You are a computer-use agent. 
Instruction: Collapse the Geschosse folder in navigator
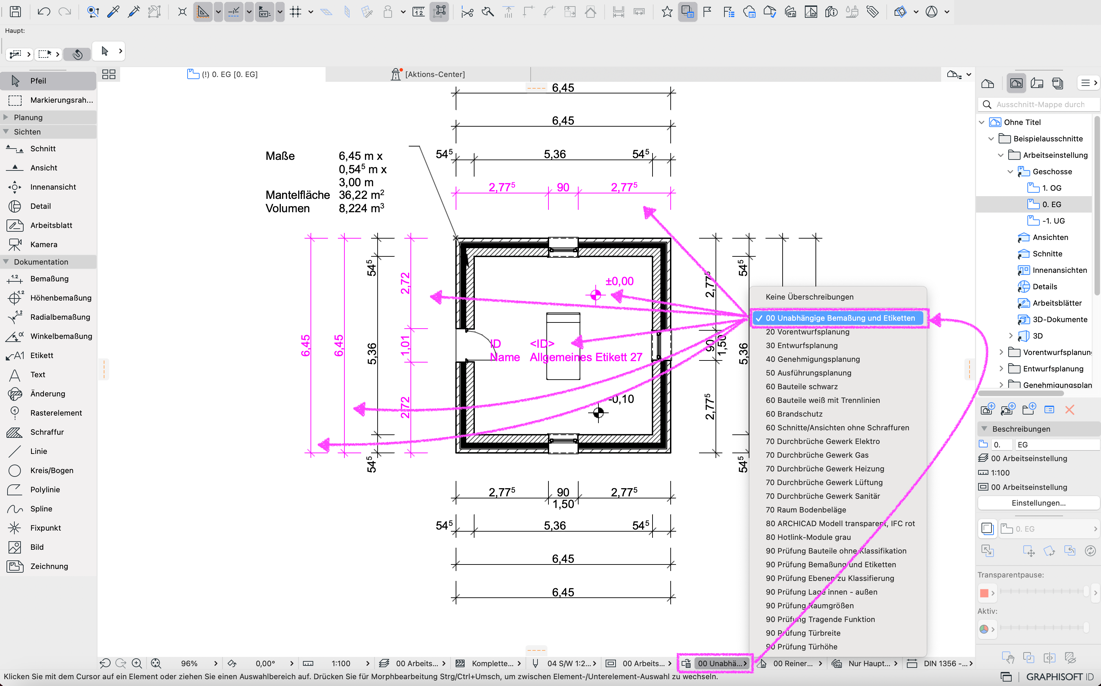1010,171
